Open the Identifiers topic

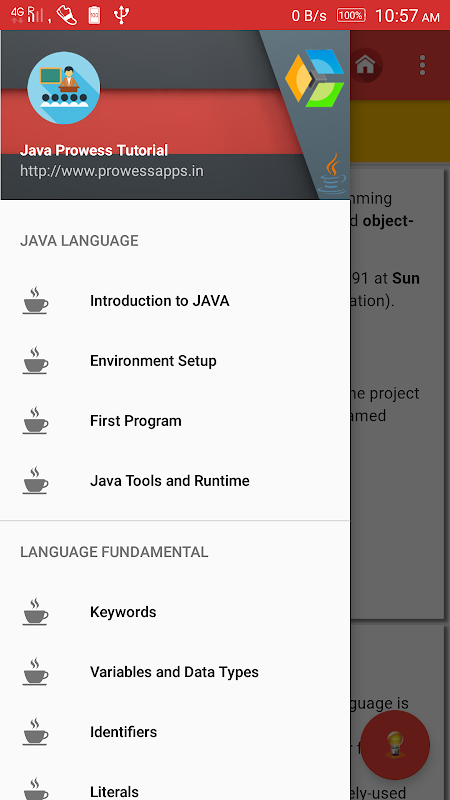pos(175,732)
